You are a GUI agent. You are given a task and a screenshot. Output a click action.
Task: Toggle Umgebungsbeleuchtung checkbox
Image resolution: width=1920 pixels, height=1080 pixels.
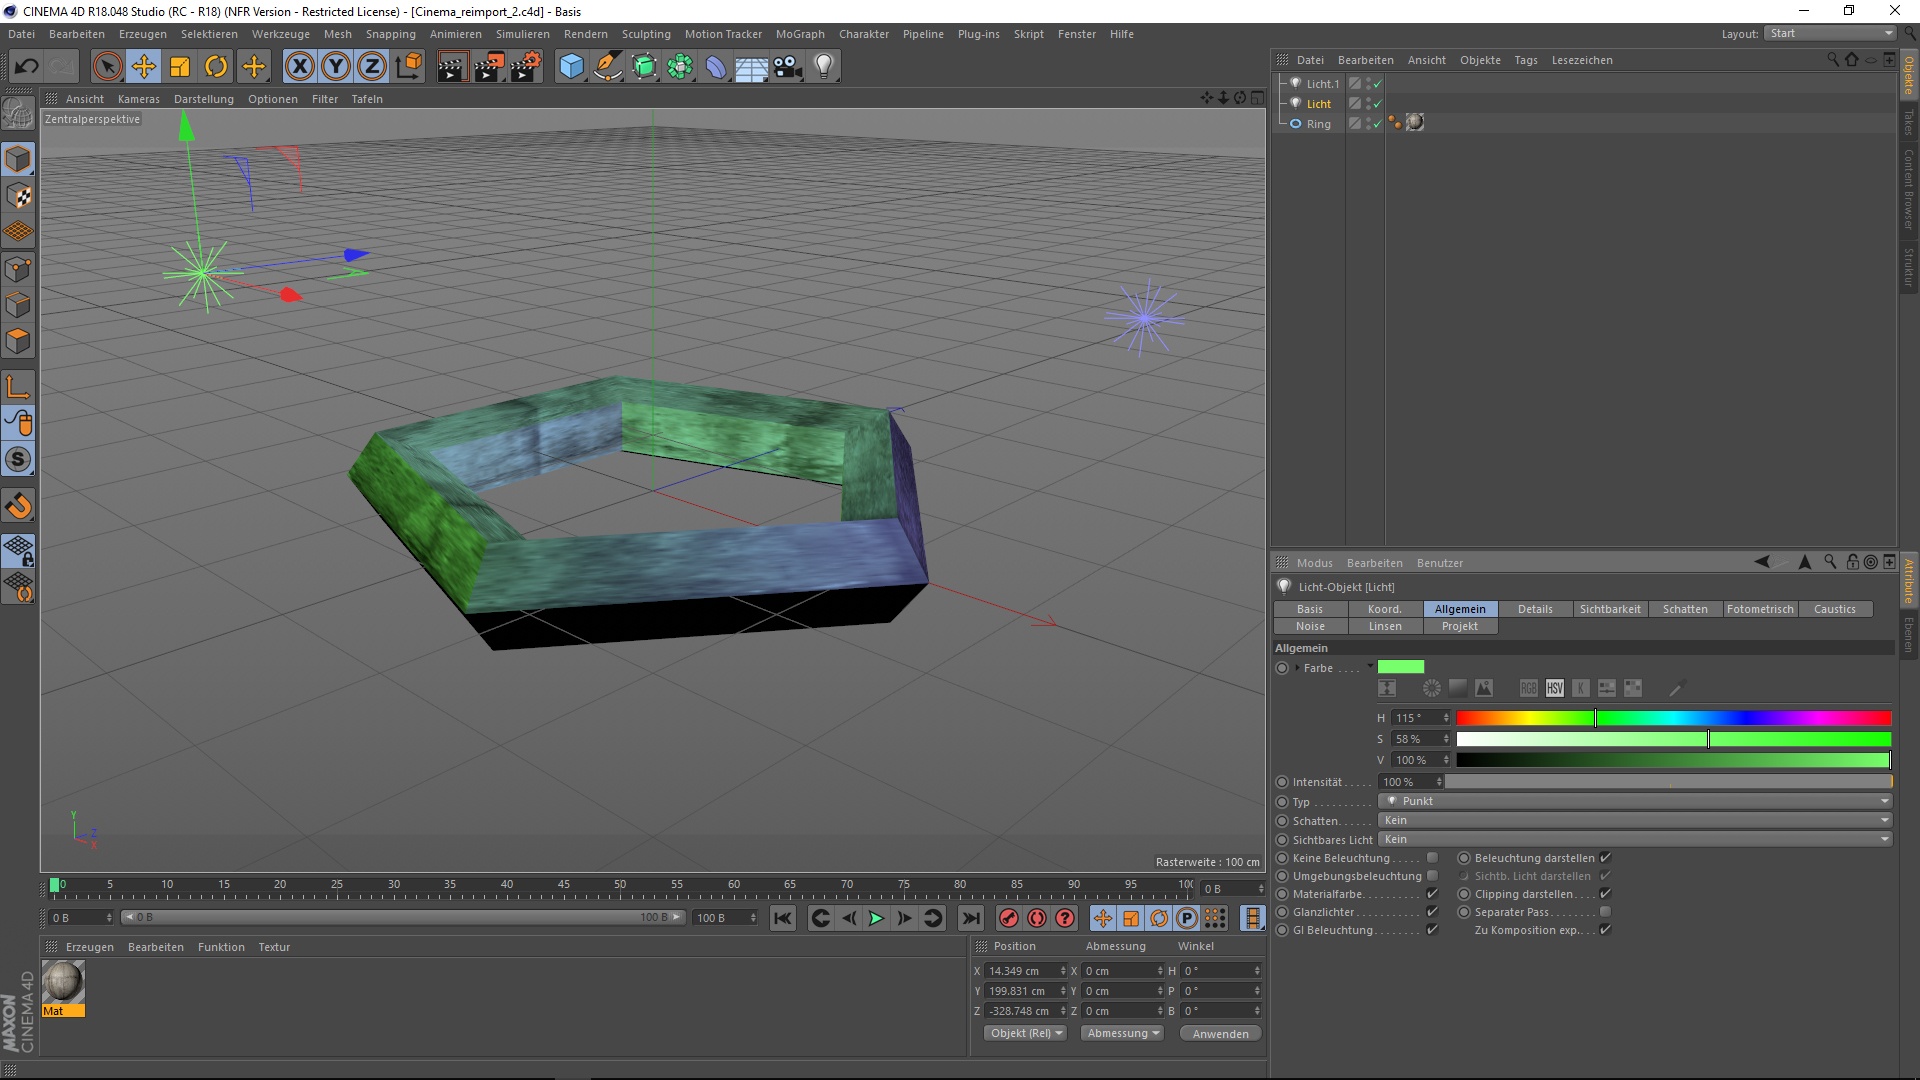1432,876
